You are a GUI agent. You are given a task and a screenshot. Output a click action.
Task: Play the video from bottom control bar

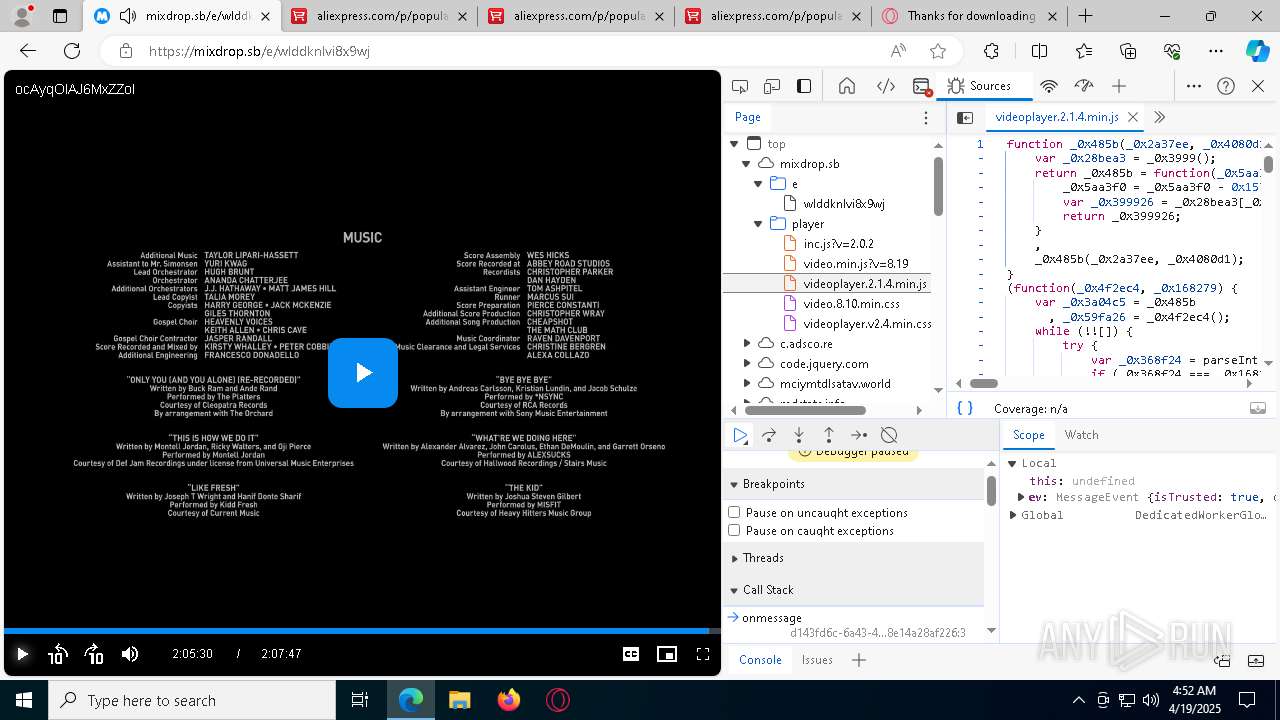[21, 654]
